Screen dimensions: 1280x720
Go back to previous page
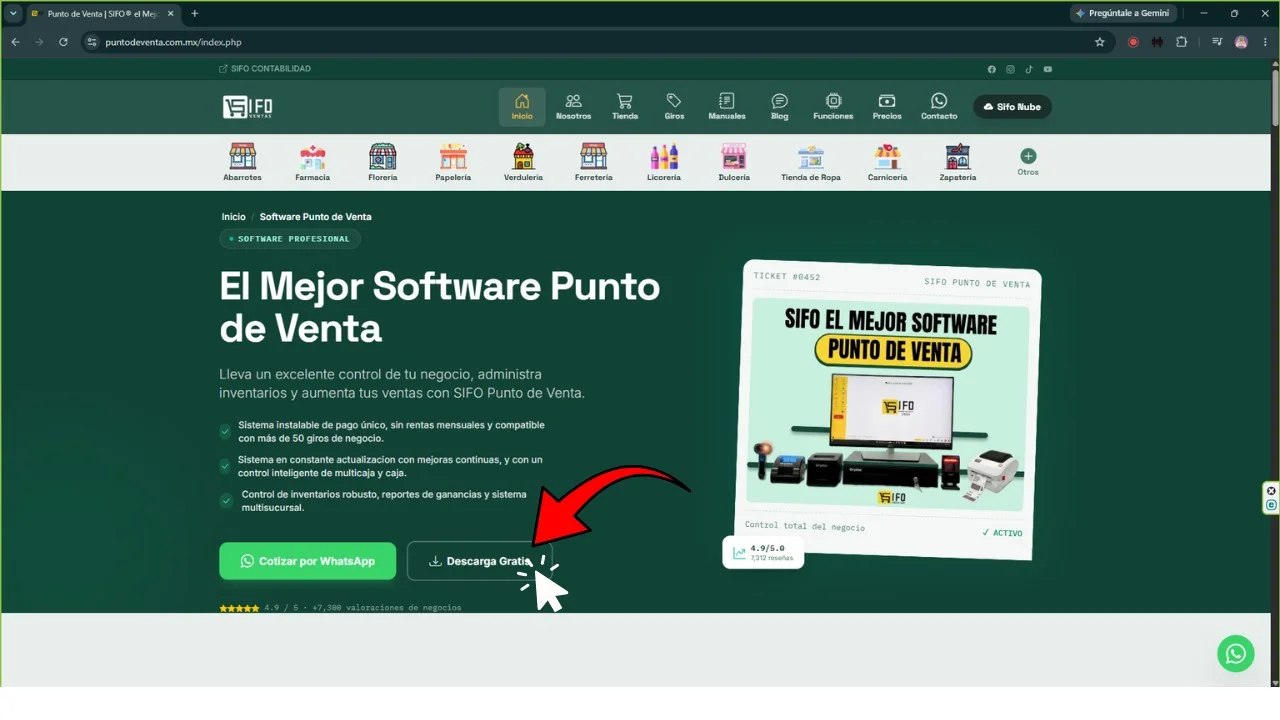click(x=15, y=42)
